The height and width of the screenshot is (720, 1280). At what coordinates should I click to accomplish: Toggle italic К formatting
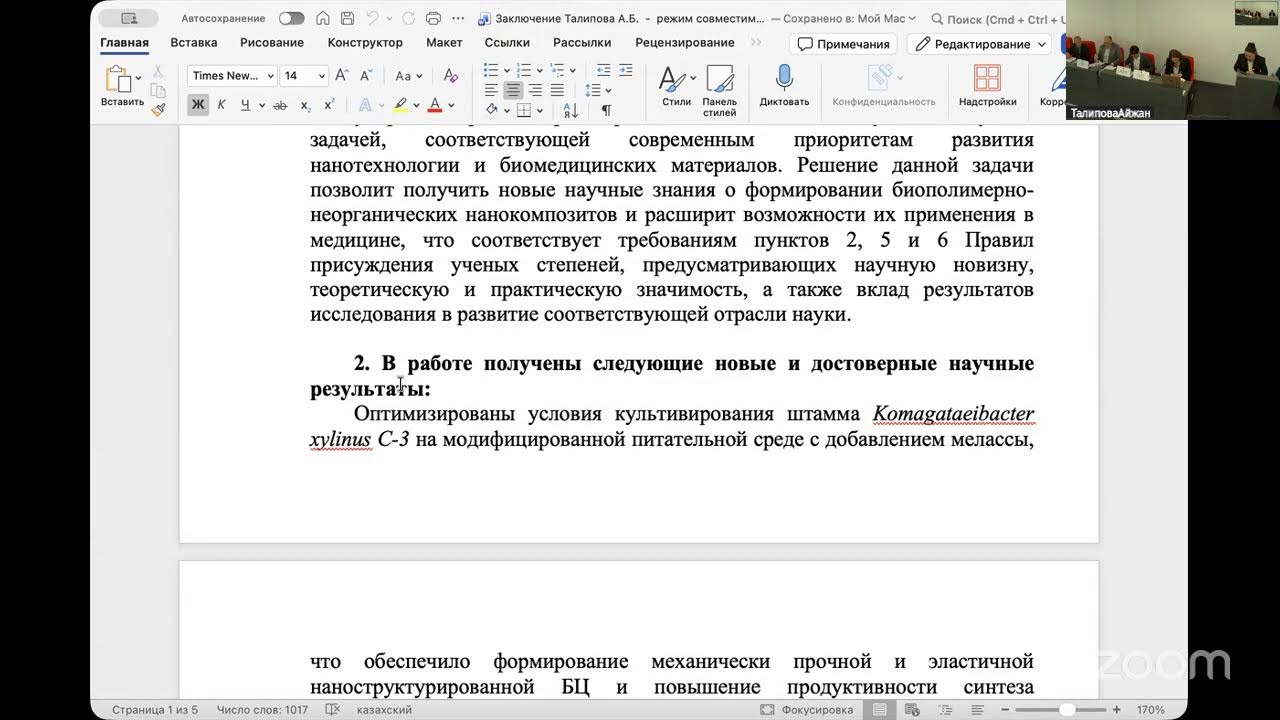pyautogui.click(x=221, y=105)
